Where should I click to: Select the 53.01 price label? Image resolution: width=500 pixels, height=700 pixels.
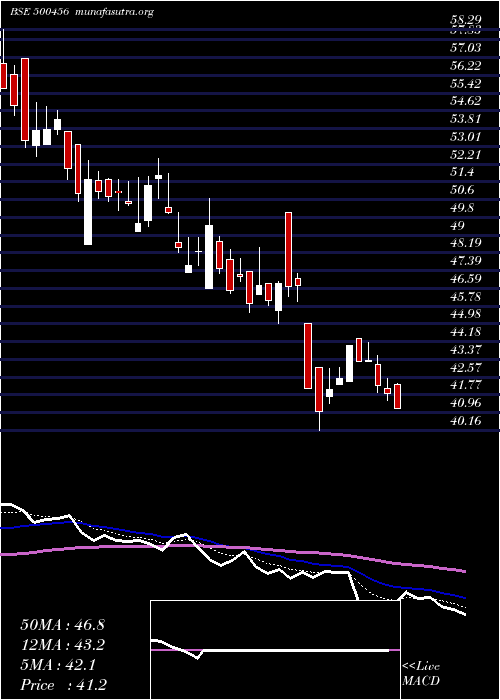tap(466, 137)
